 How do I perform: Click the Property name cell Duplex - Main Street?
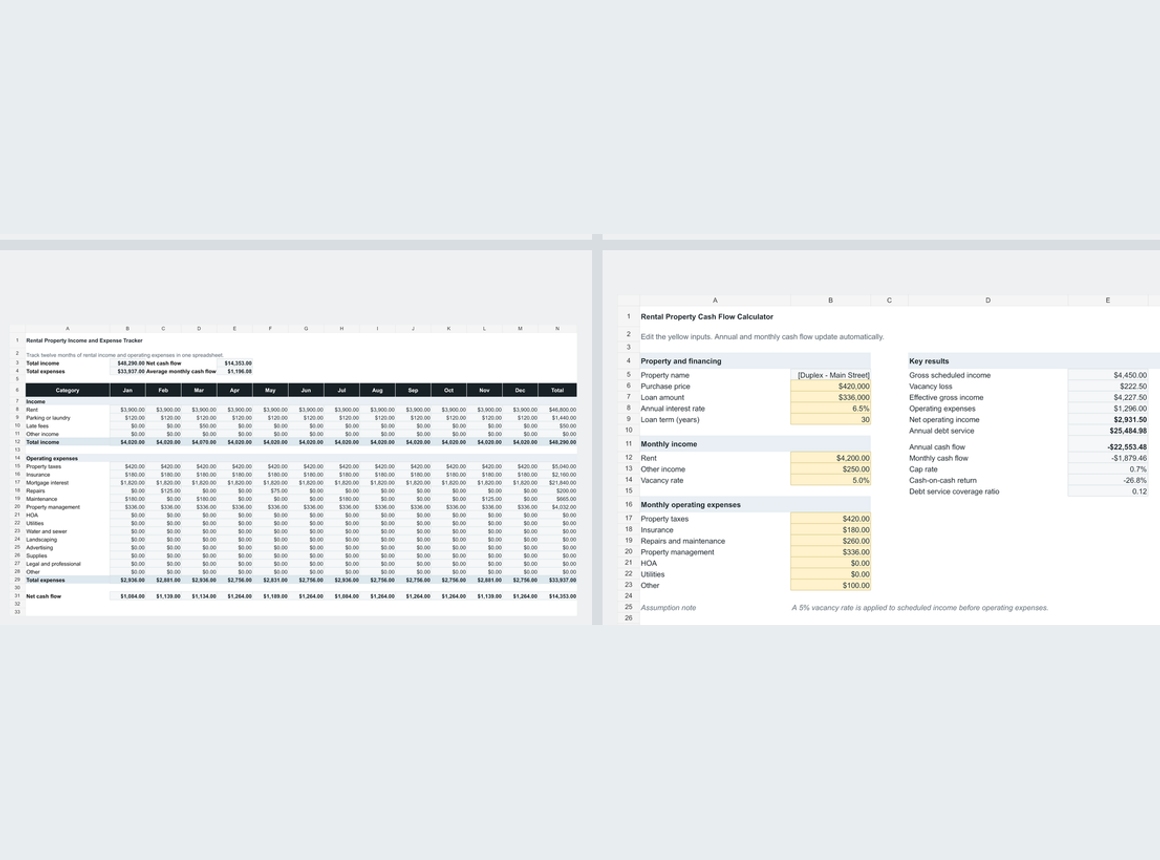(x=830, y=375)
